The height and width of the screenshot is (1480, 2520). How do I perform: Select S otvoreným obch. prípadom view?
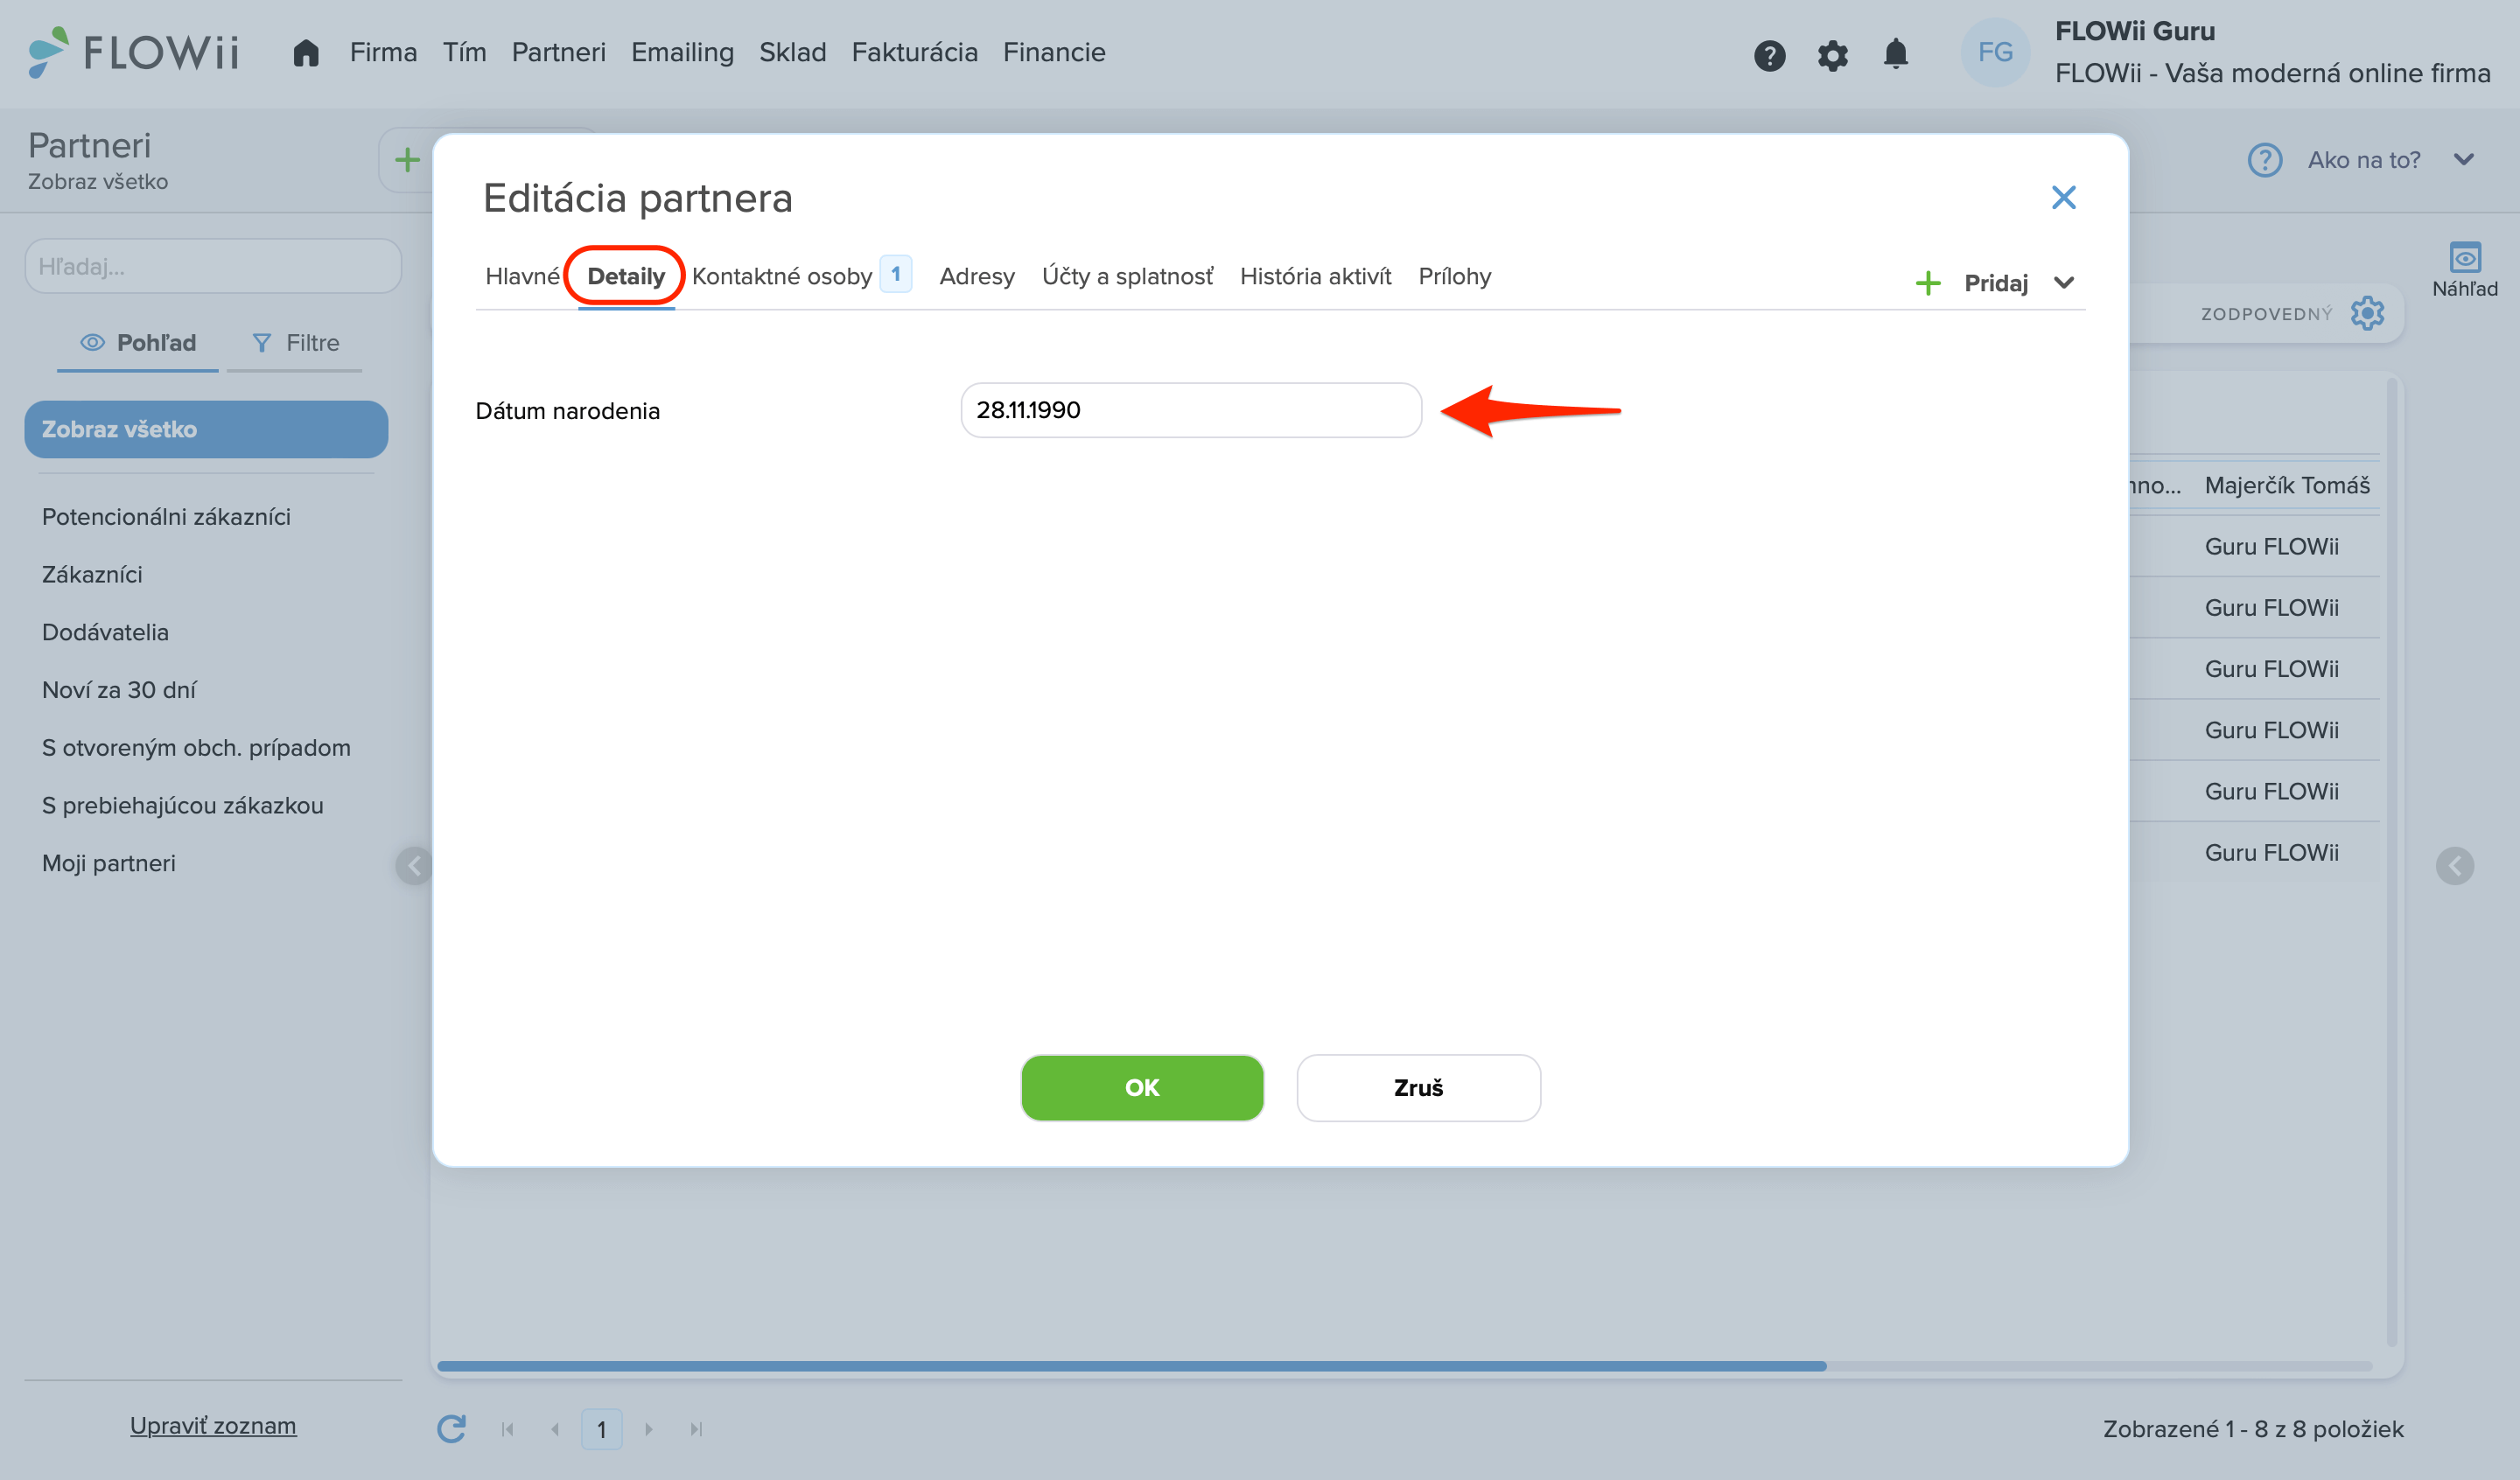(196, 748)
